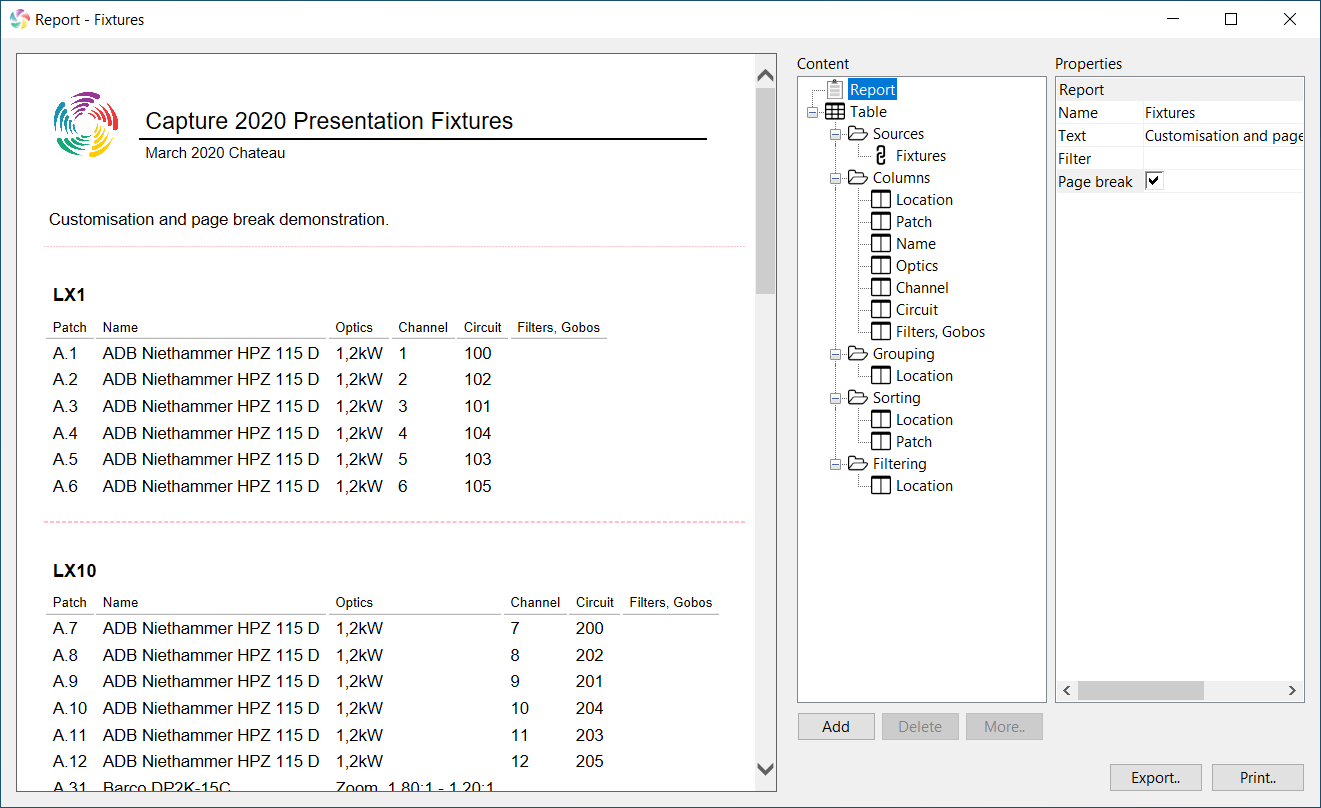Toggle the Page break checkbox
Viewport: 1321px width, 808px height.
pyautogui.click(x=1154, y=181)
